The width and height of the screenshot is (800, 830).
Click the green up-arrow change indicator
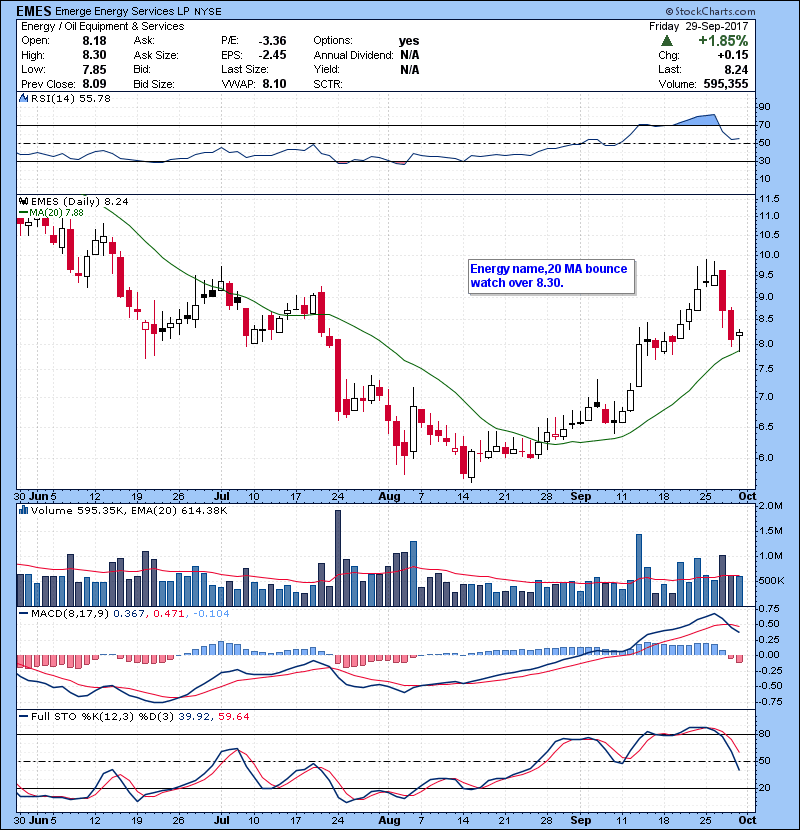coord(667,41)
